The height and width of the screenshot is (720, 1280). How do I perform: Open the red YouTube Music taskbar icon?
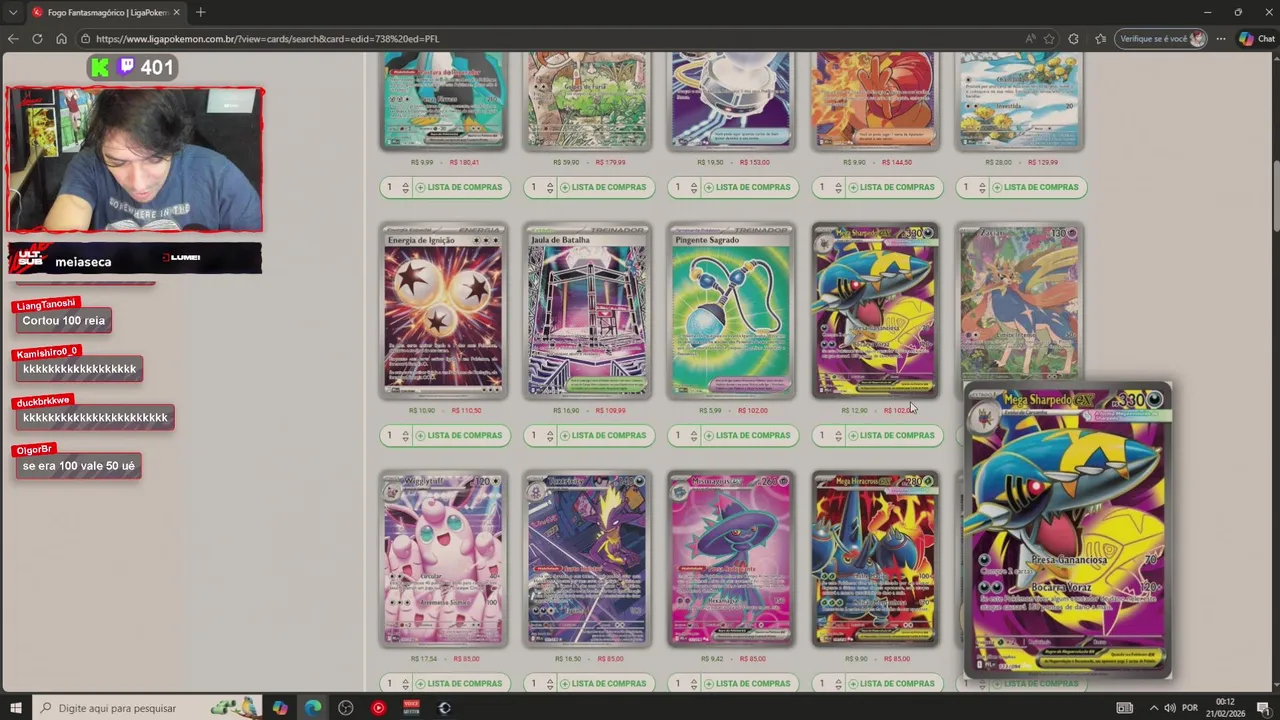point(378,708)
